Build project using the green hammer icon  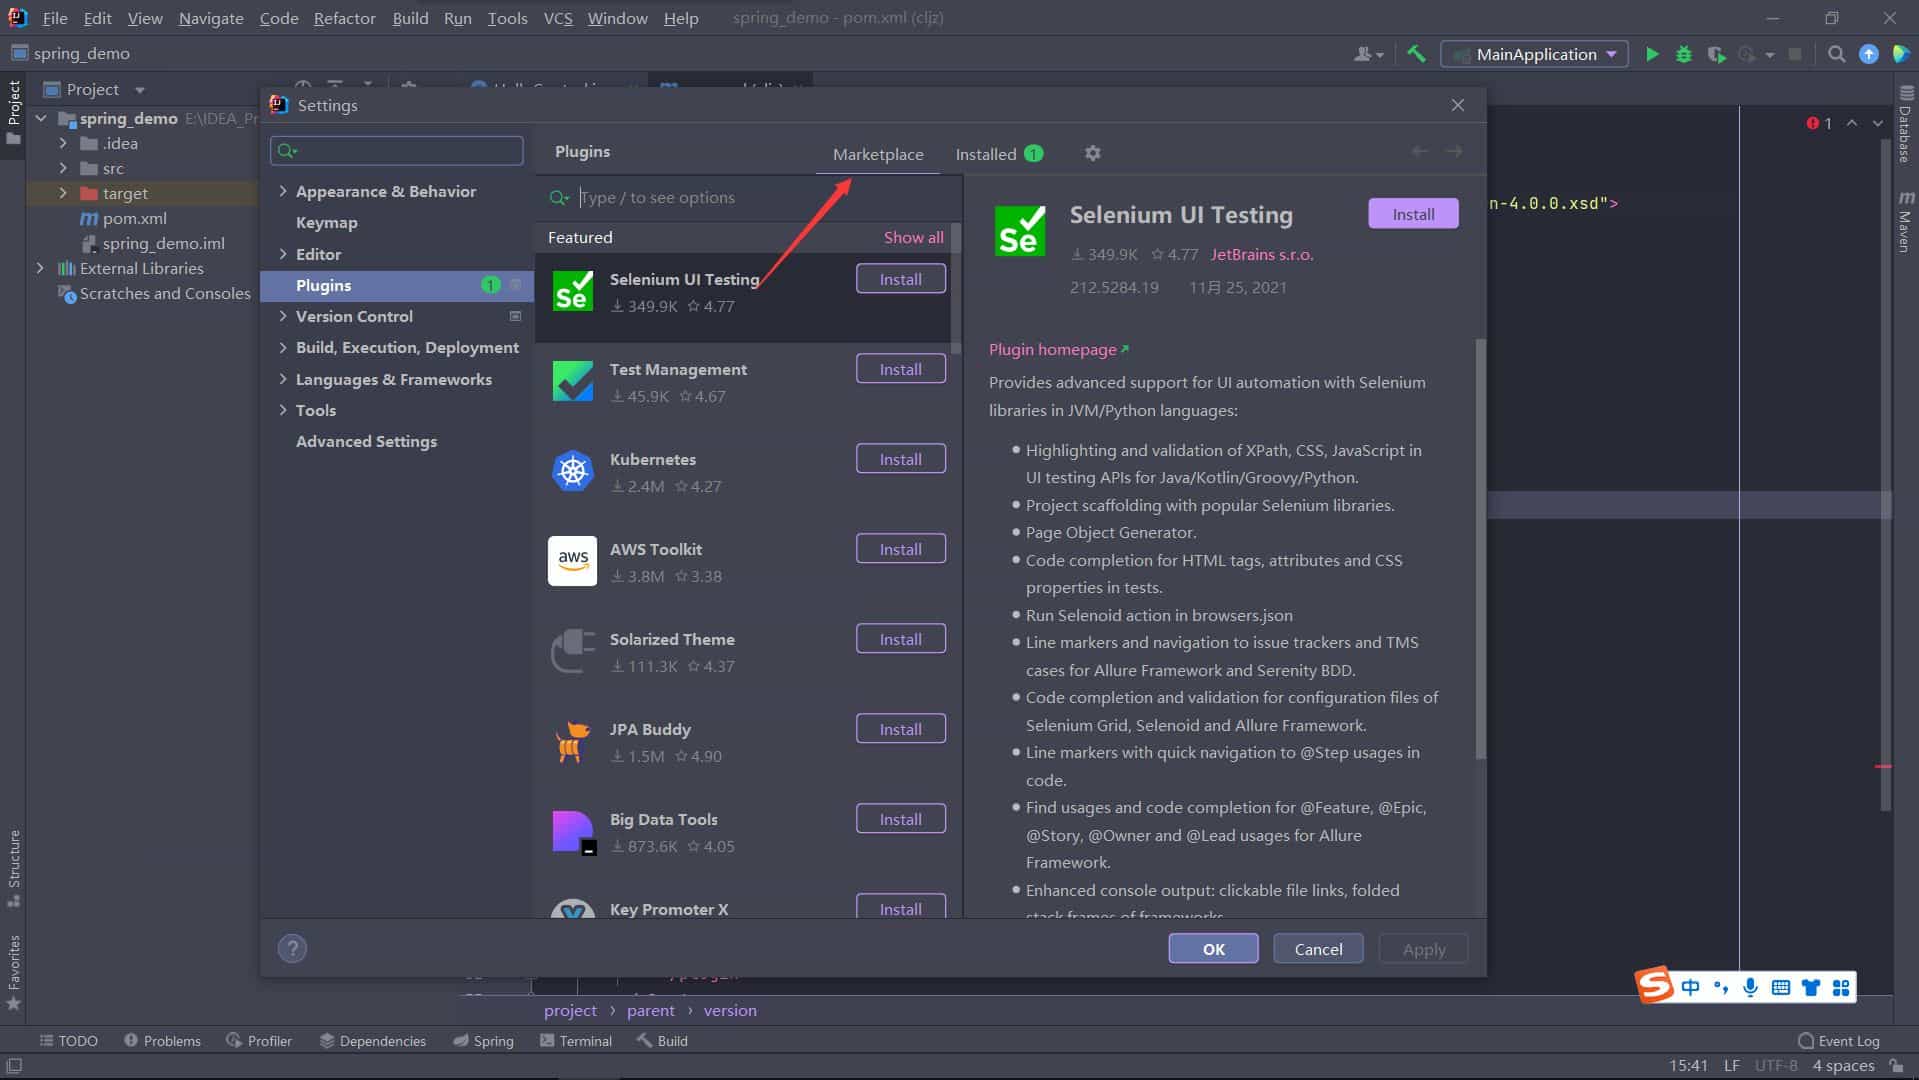(1416, 54)
